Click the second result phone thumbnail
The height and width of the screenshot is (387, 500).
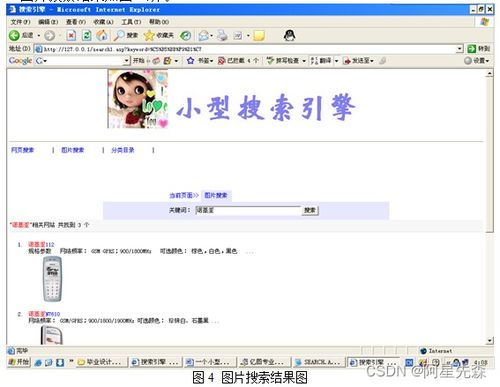[x=52, y=335]
